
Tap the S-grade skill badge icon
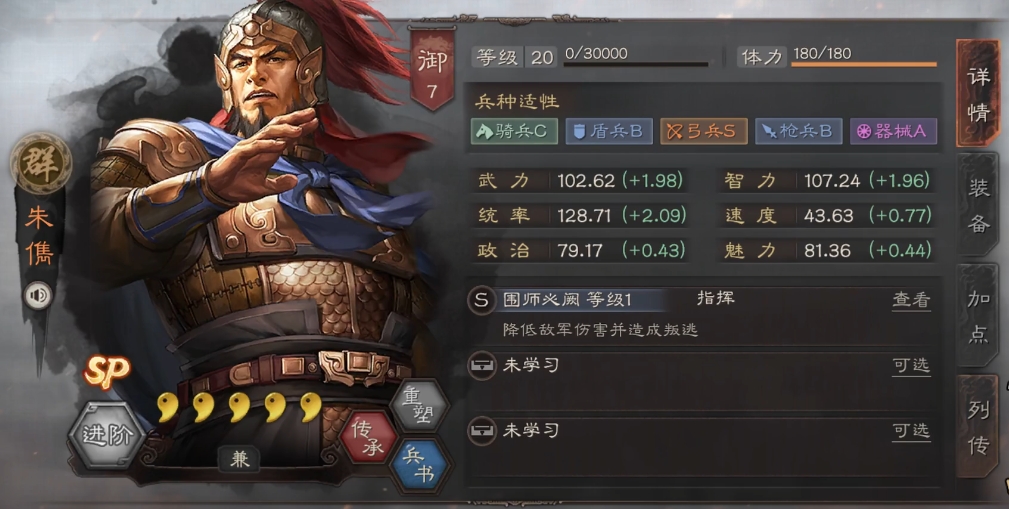coord(481,300)
